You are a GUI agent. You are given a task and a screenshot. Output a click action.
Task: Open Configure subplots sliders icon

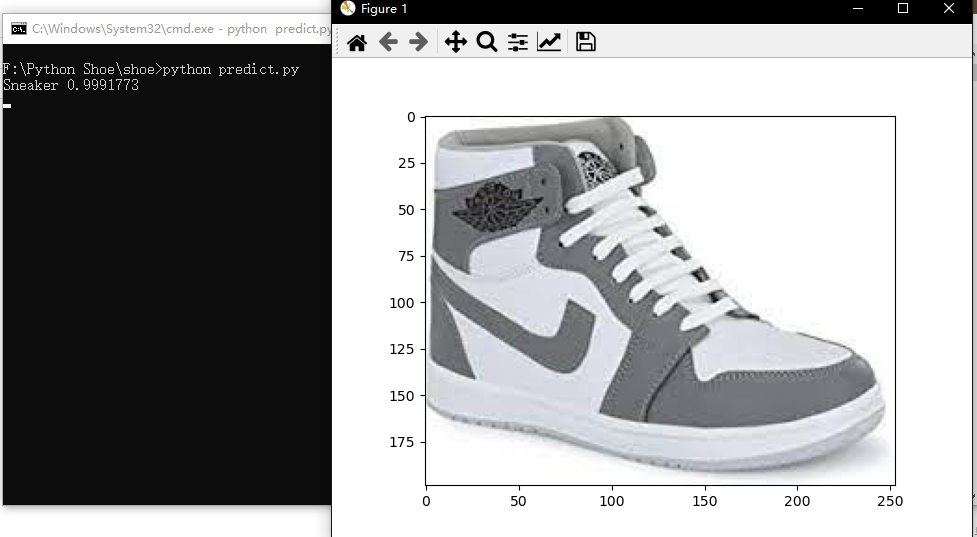pyautogui.click(x=518, y=42)
